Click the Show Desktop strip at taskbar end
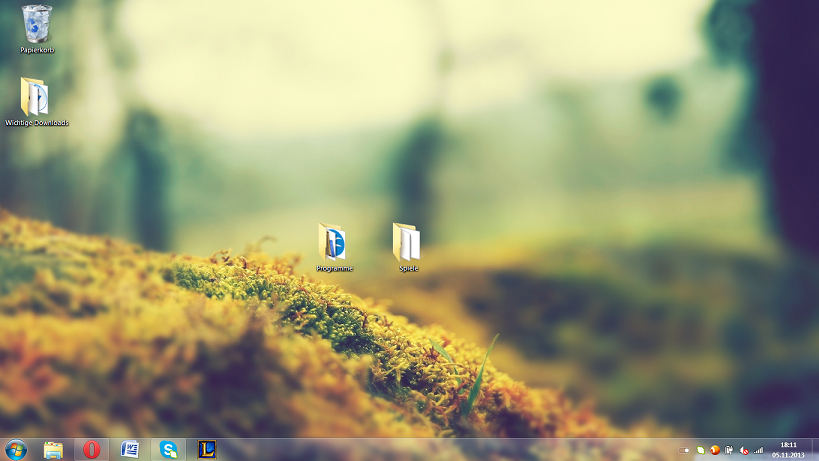This screenshot has height=461, width=819. 815,450
